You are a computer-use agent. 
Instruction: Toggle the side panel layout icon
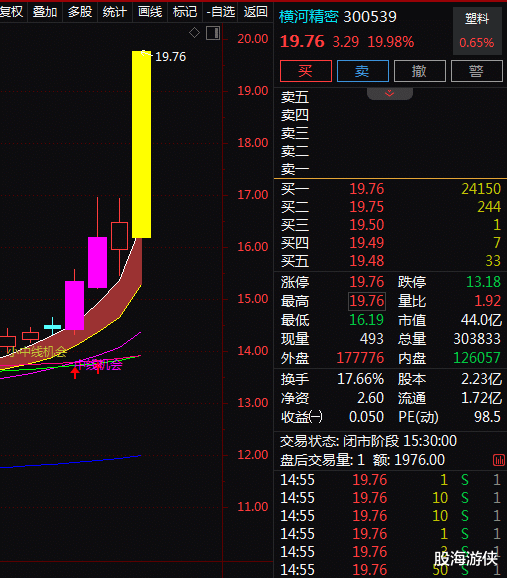pos(213,33)
